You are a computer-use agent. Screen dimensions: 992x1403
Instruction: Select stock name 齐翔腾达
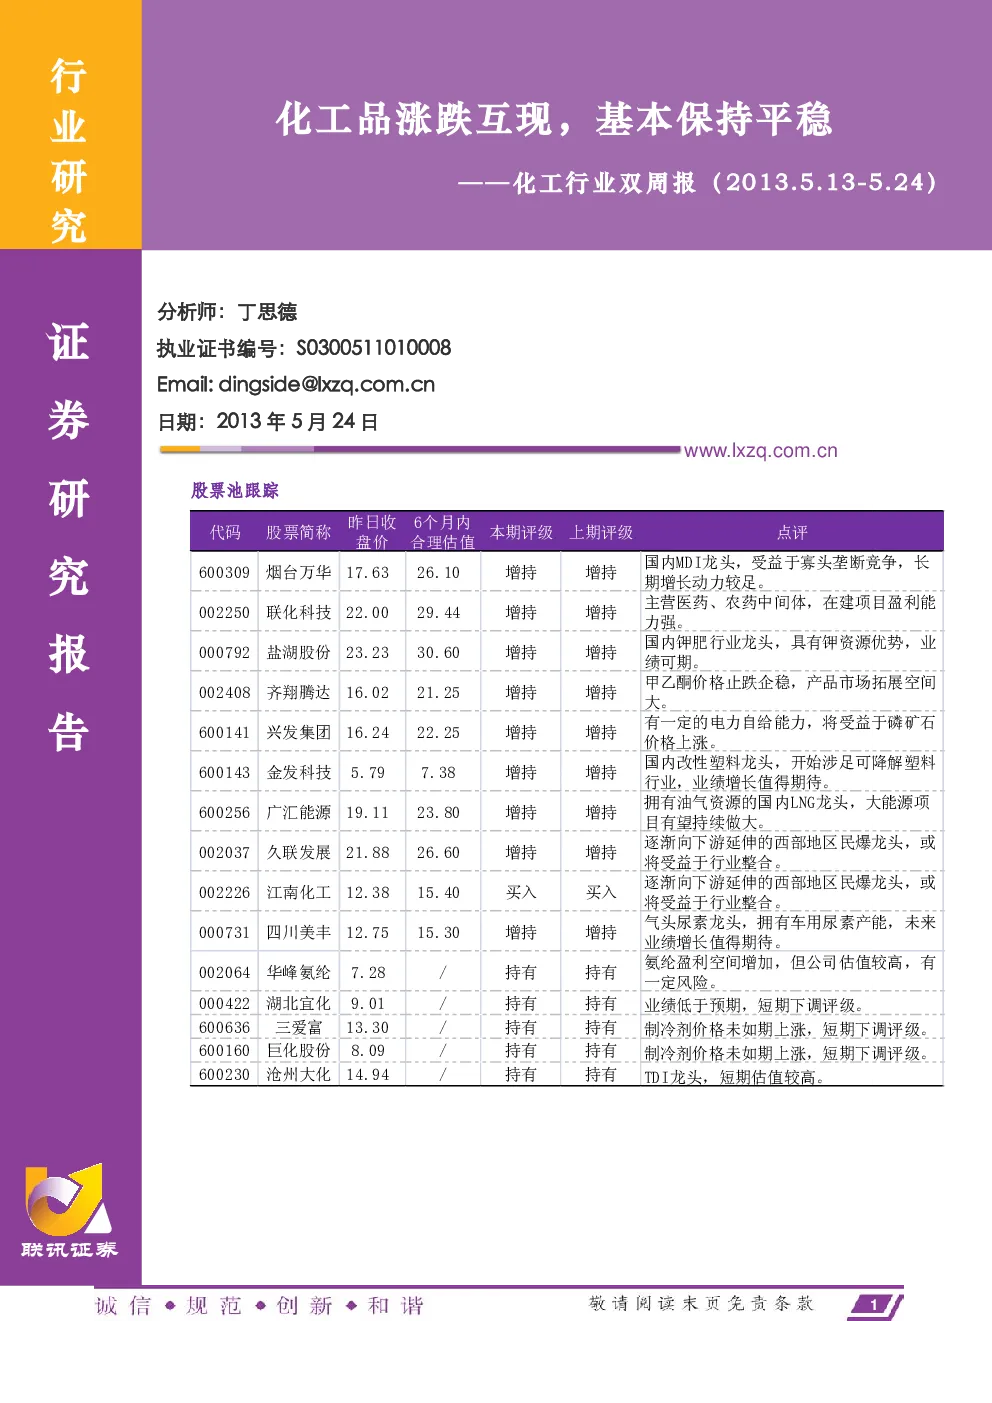coord(298,692)
